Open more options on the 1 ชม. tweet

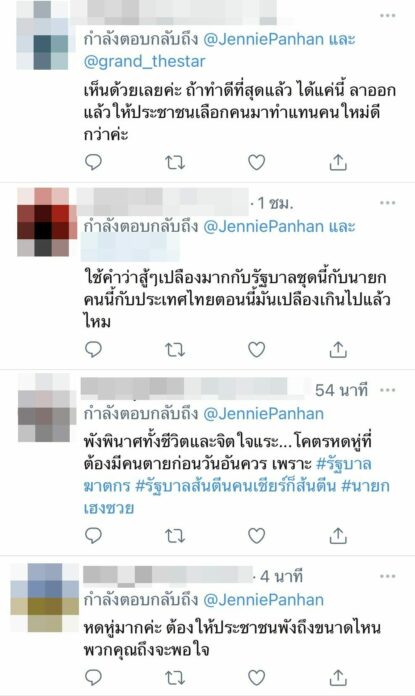(x=387, y=203)
